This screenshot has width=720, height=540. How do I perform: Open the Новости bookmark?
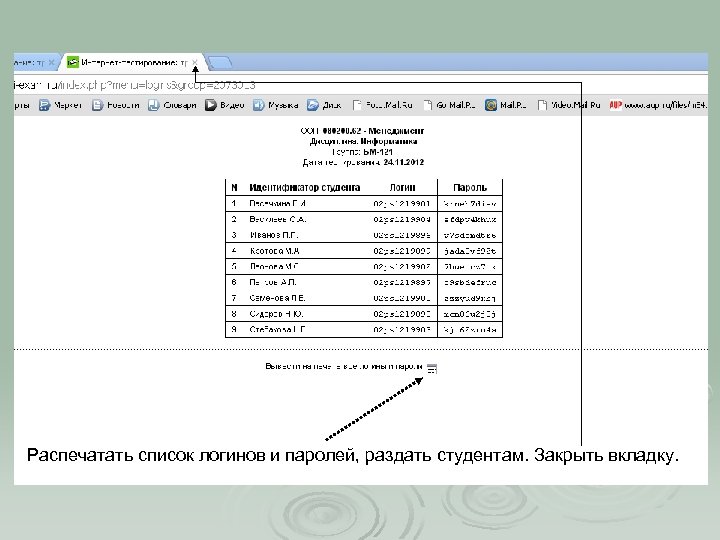pos(115,105)
